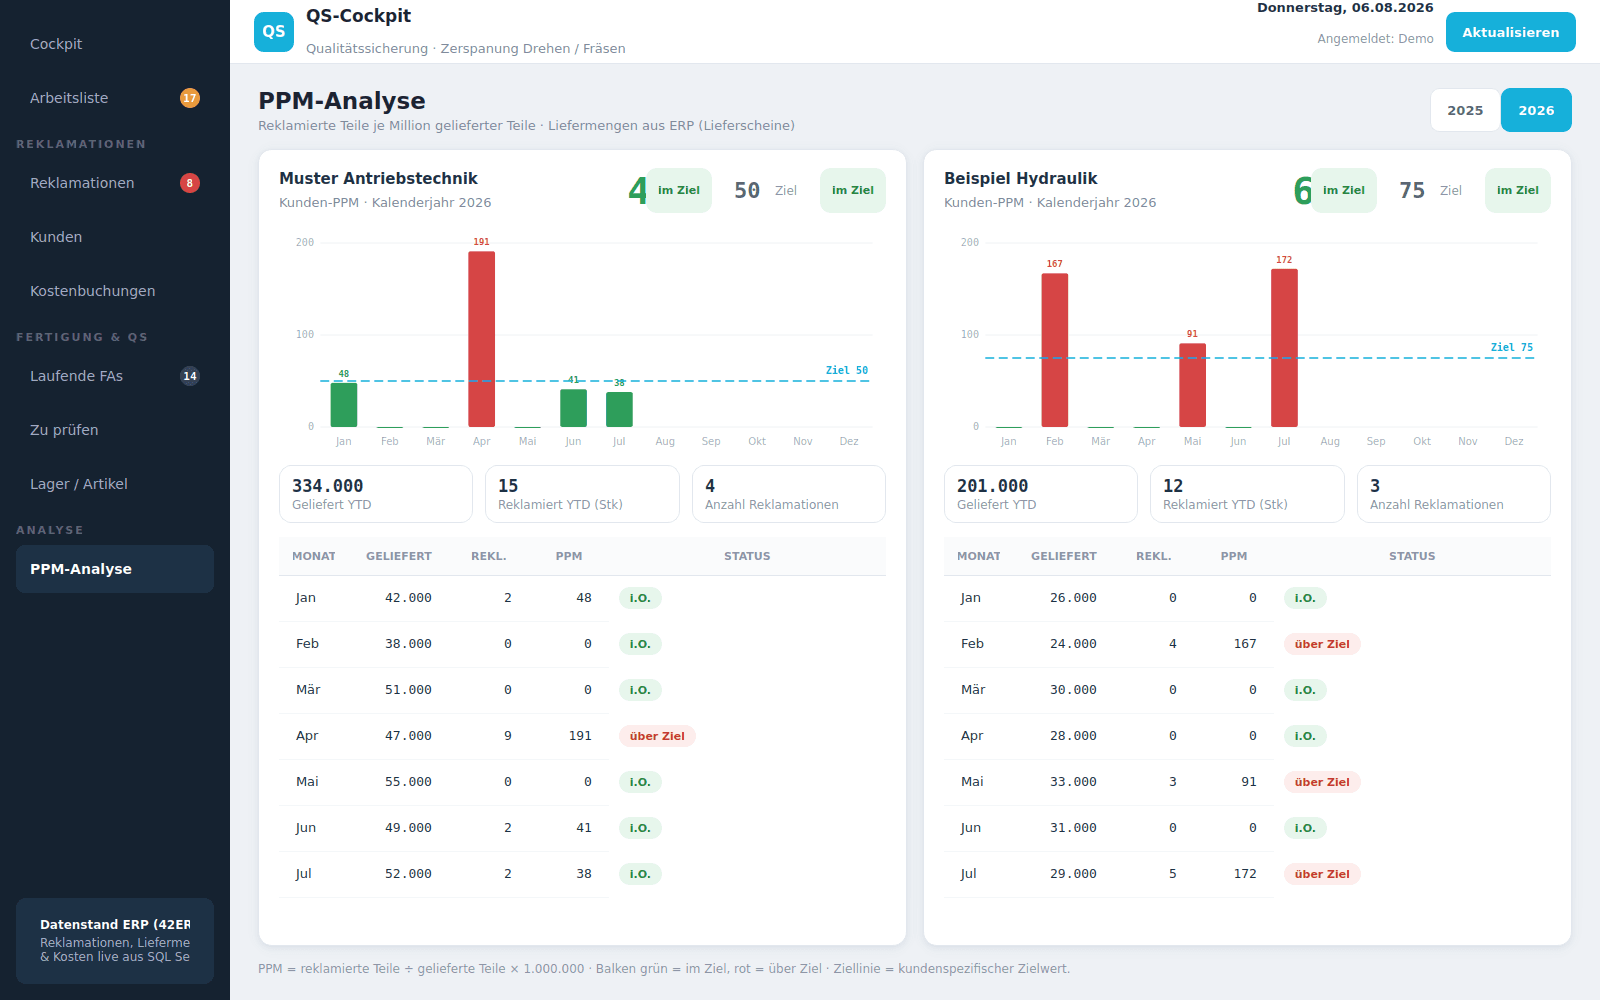
Task: Switch to year 2026
Action: coord(1536,110)
